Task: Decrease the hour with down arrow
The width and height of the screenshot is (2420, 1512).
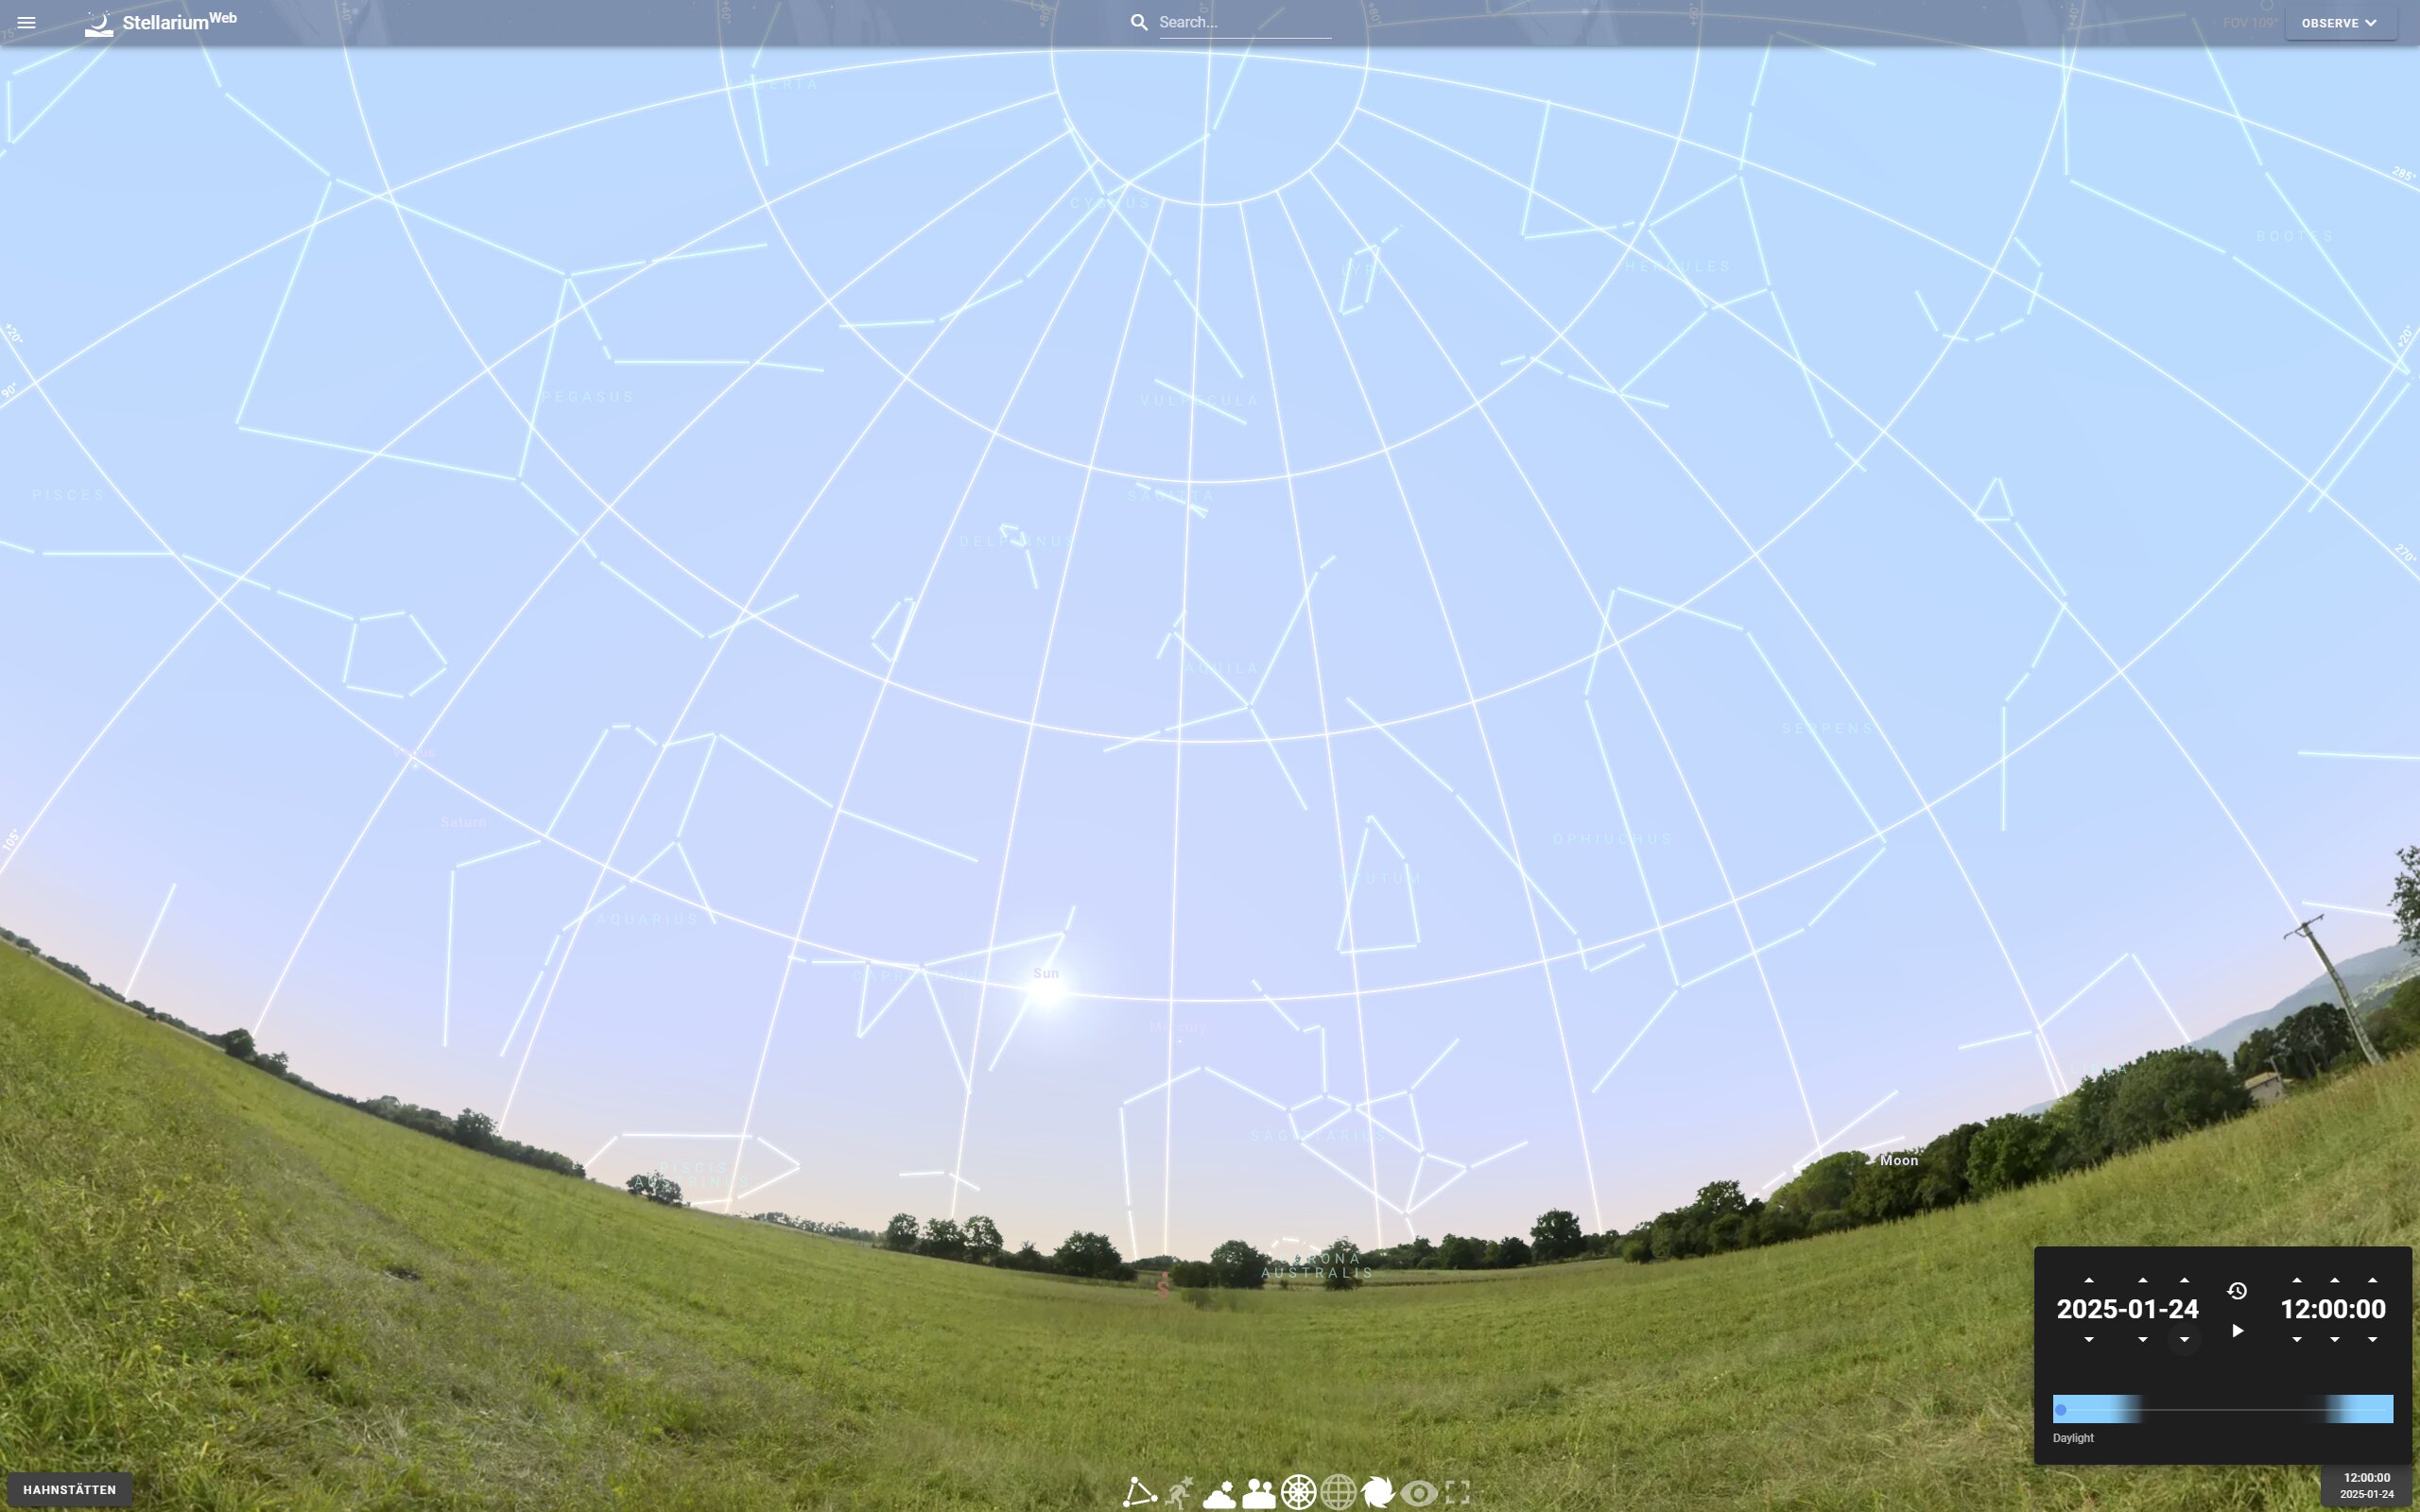Action: 2296,1339
